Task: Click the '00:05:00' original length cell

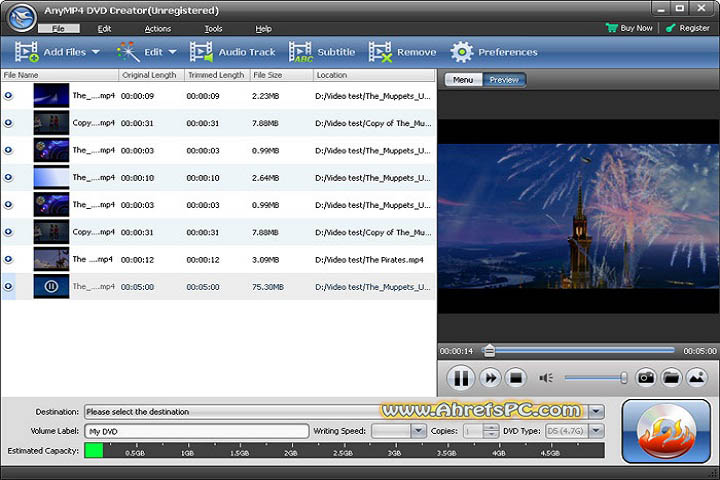Action: tap(137, 287)
